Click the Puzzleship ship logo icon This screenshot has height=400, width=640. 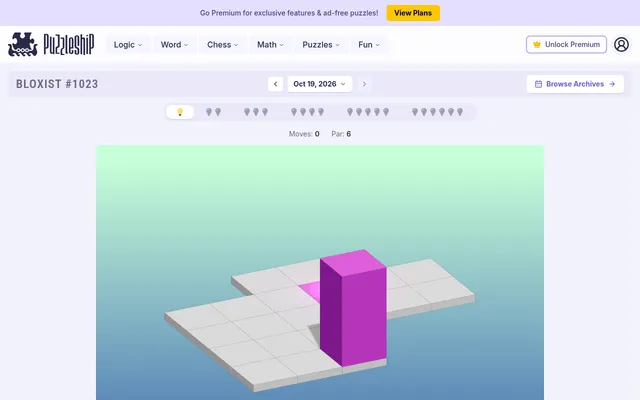23,44
